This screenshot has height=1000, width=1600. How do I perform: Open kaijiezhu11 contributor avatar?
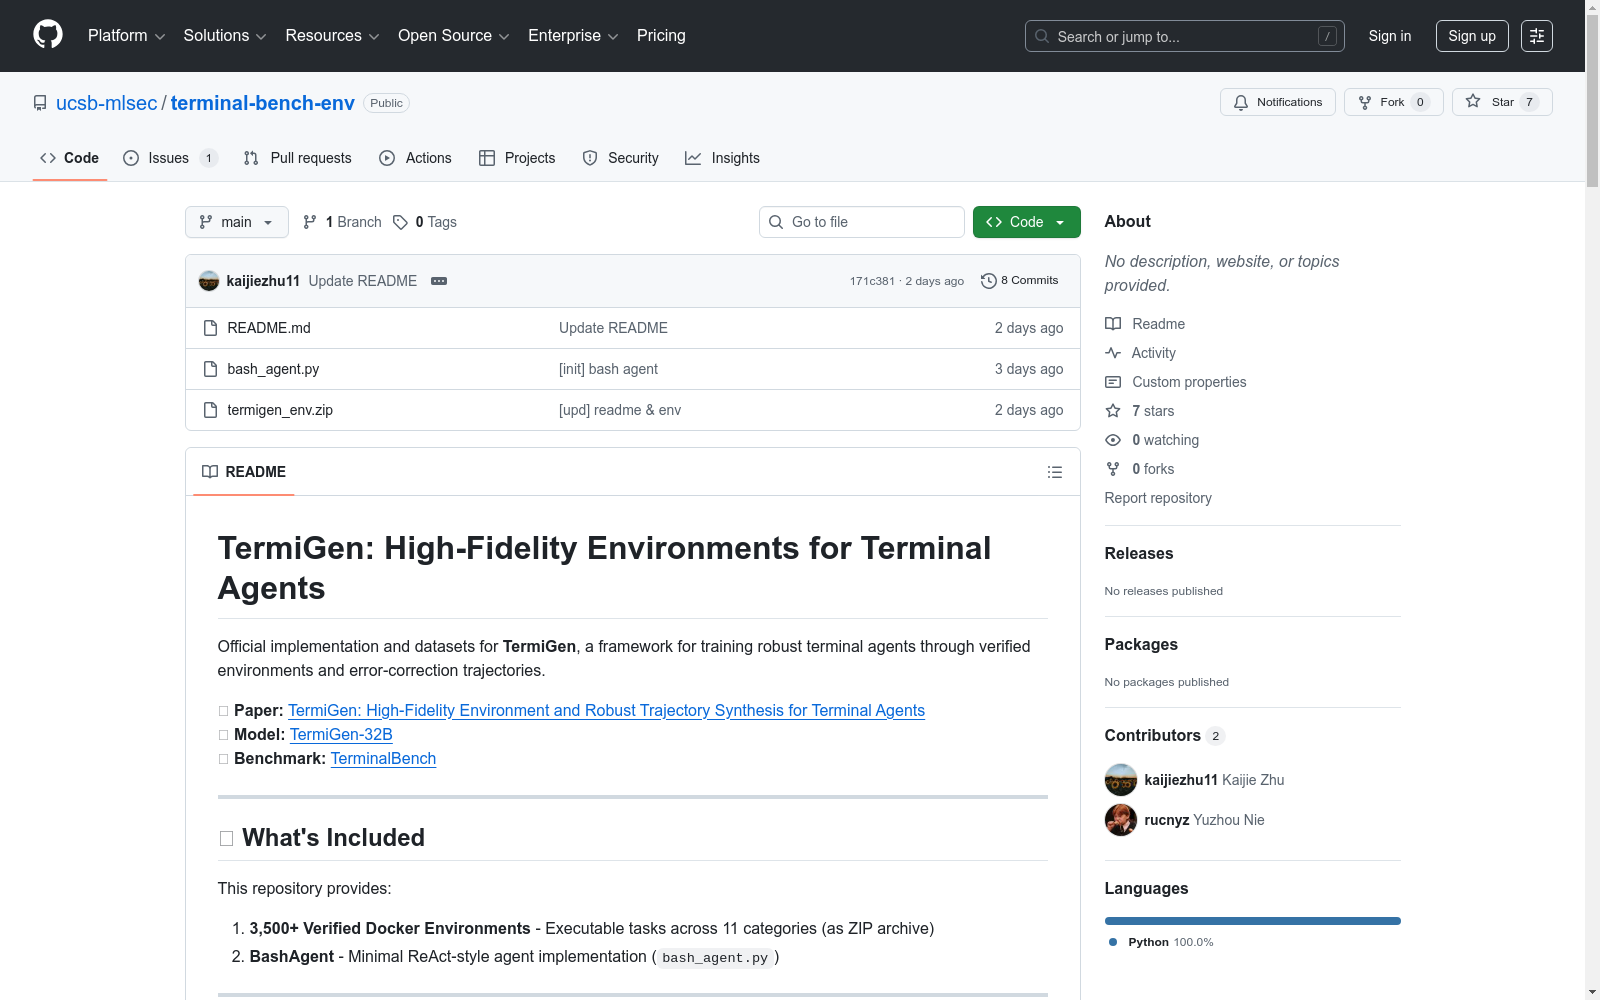click(x=1121, y=780)
